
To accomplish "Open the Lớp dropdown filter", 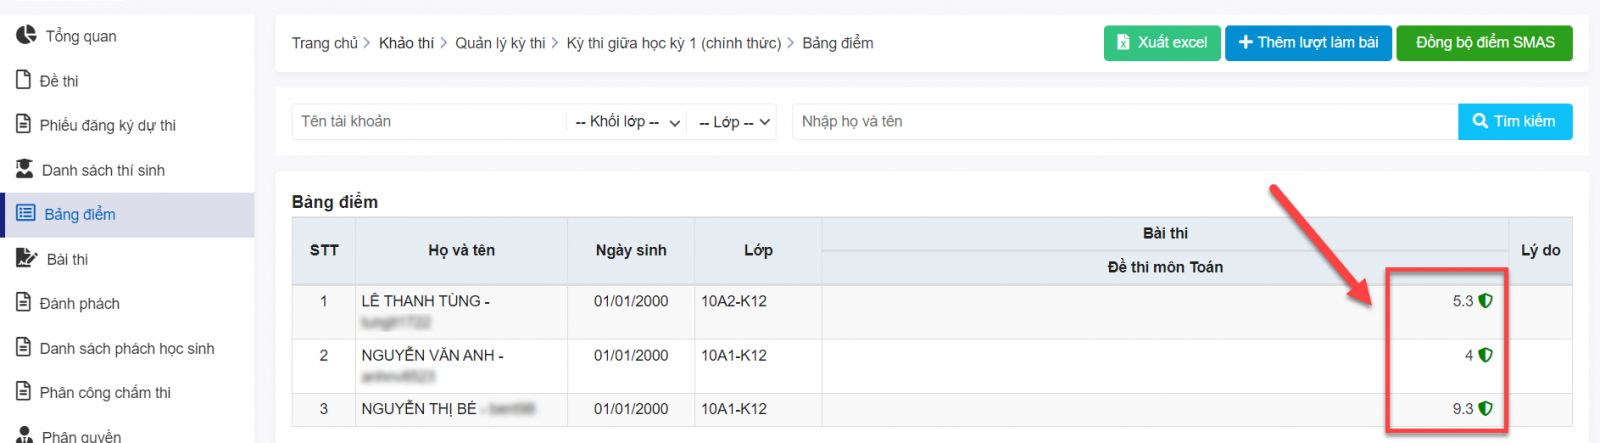I will click(x=734, y=122).
